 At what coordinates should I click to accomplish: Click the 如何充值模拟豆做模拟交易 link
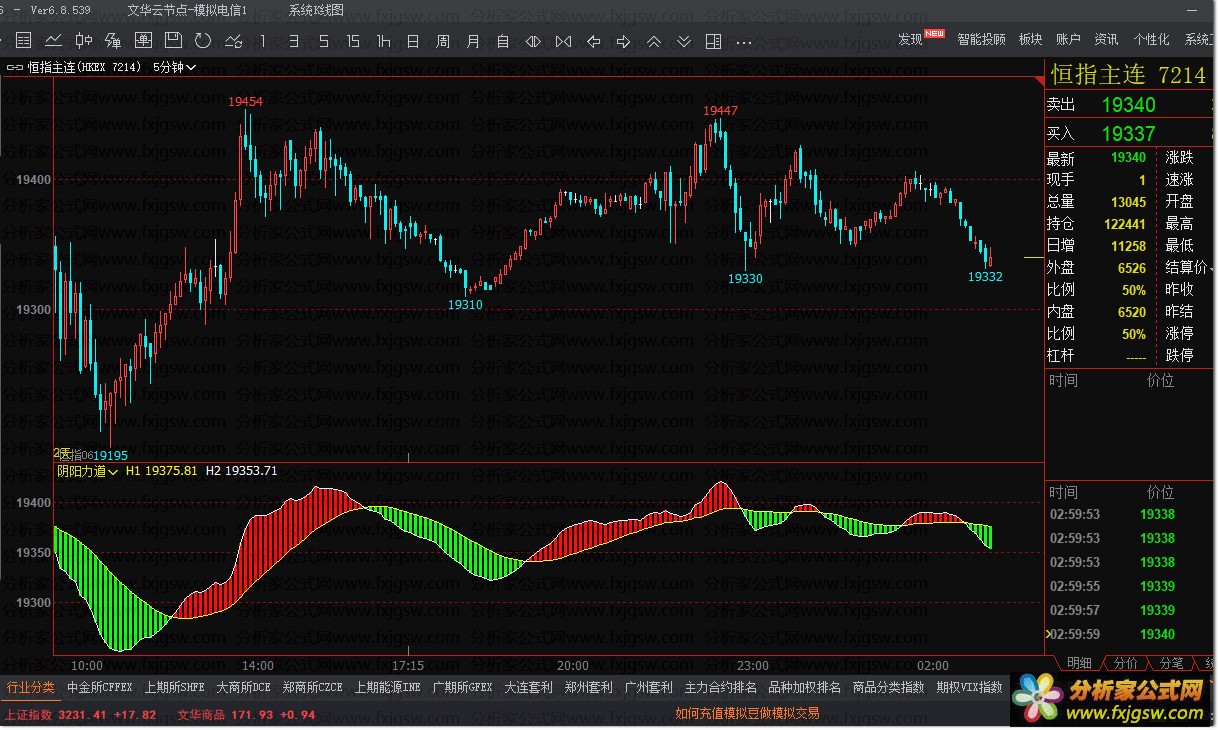click(x=747, y=713)
